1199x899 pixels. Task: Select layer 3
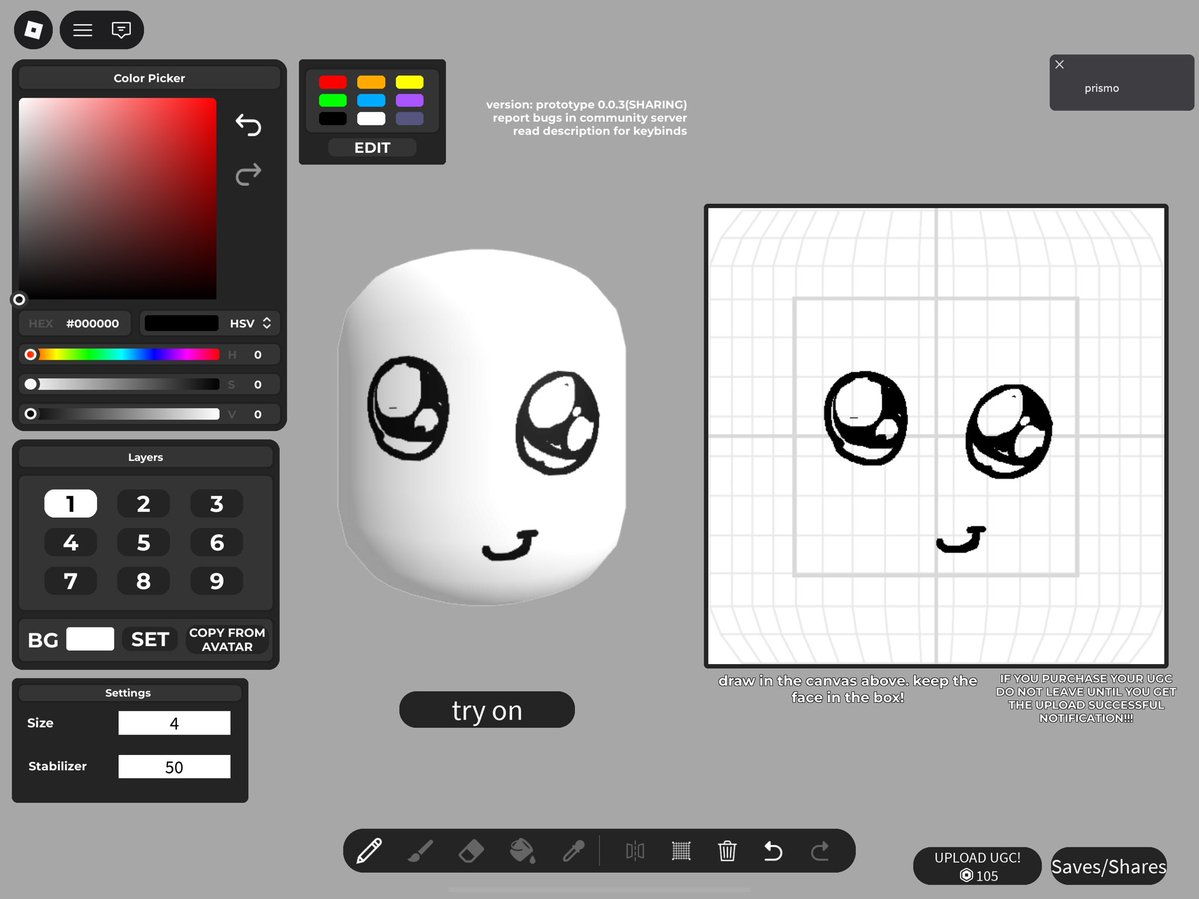coord(216,504)
